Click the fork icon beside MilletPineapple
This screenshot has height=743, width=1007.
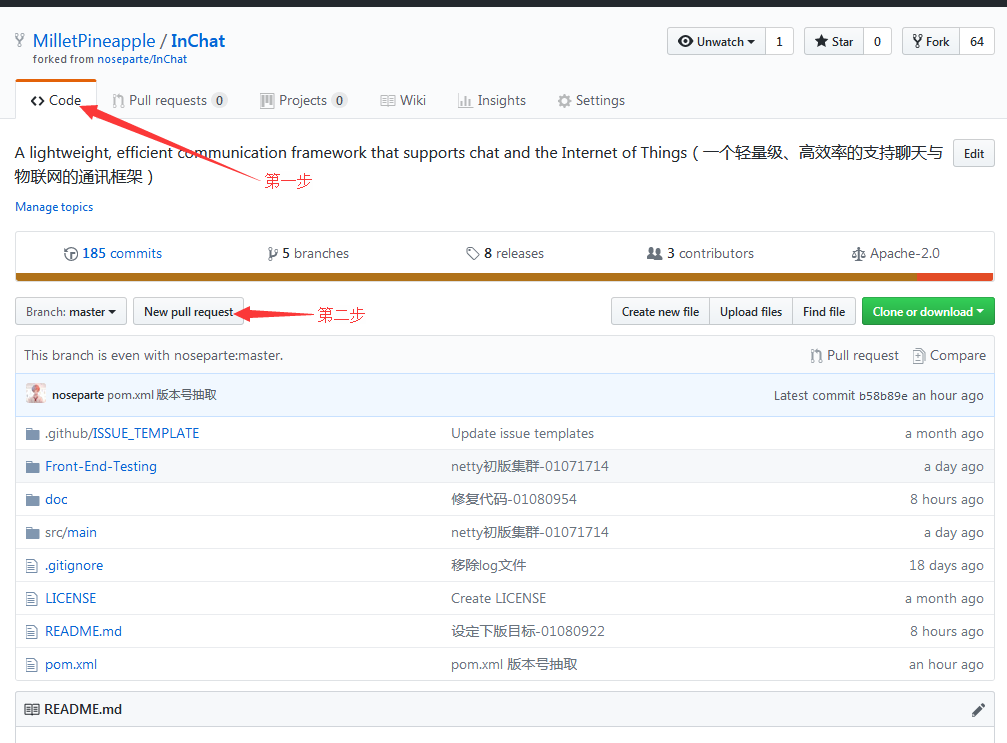coord(20,40)
